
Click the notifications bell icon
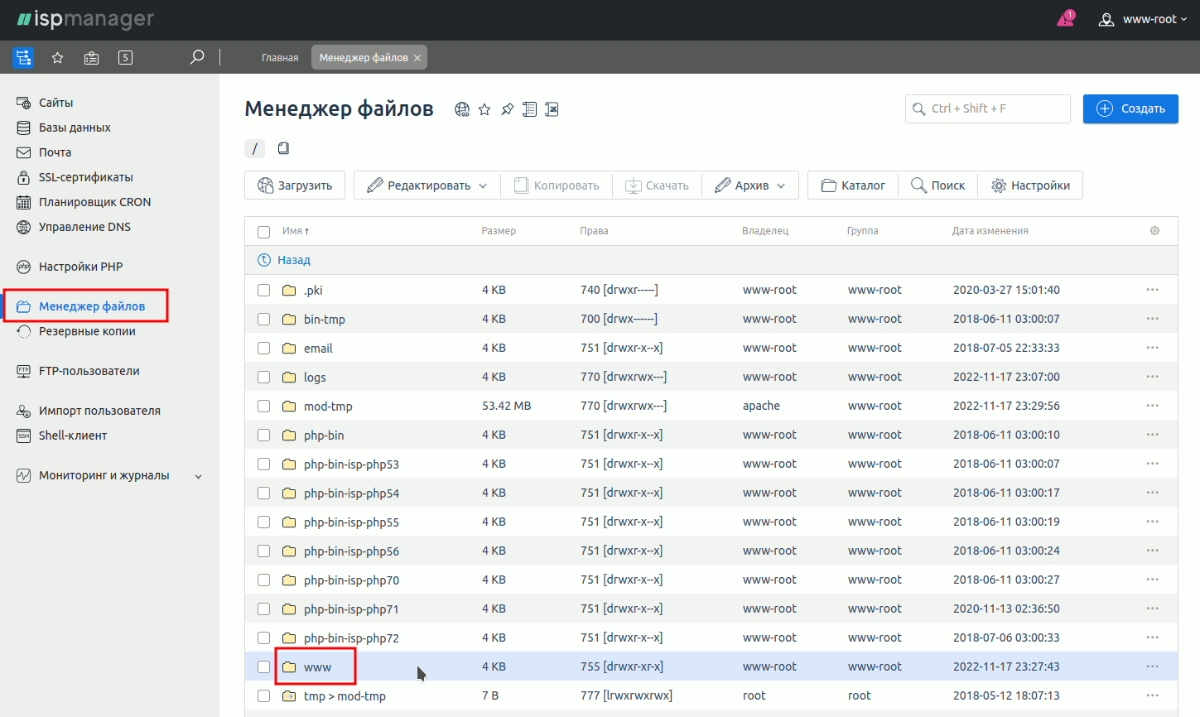[1066, 19]
